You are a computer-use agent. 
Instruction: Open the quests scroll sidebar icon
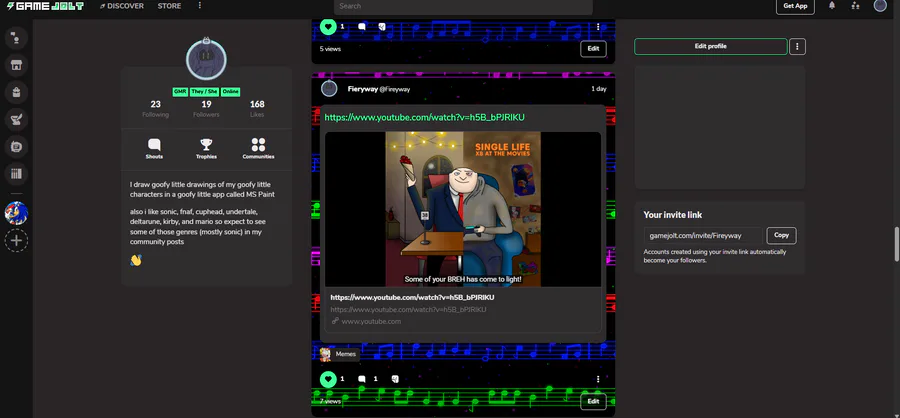pyautogui.click(x=16, y=119)
